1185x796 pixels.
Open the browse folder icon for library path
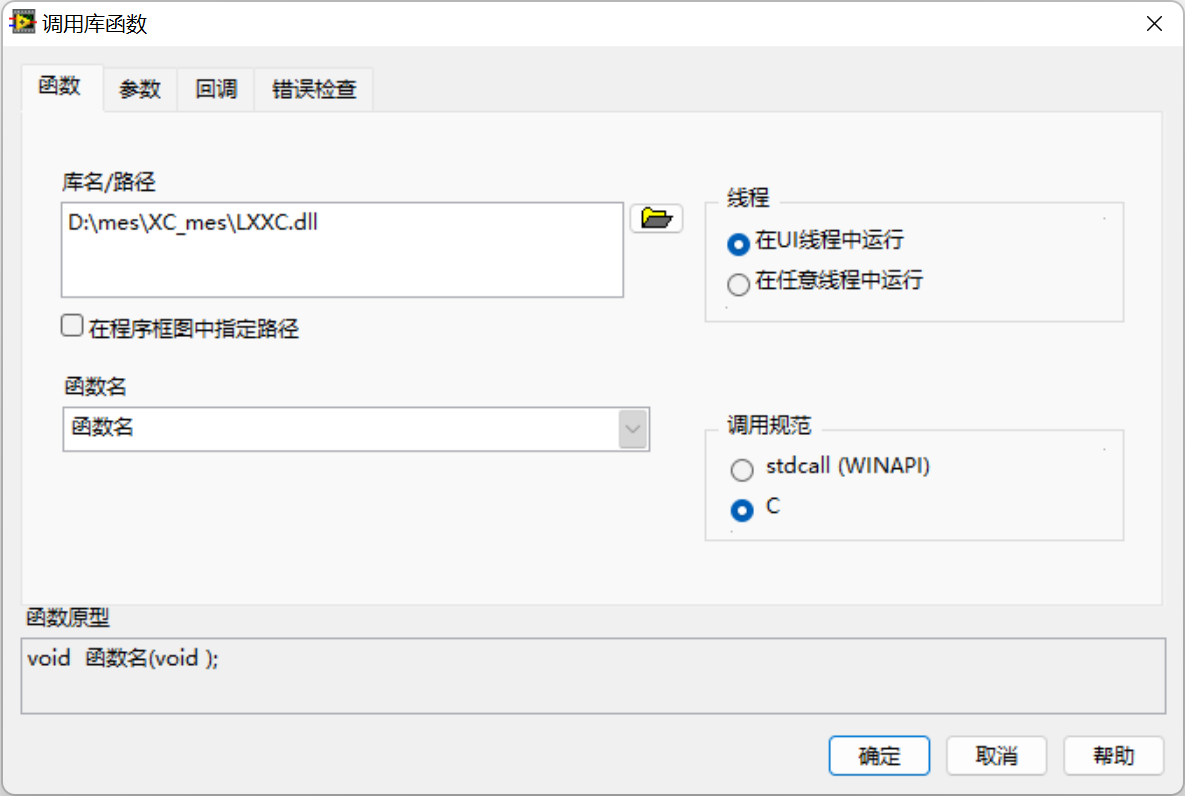tap(656, 218)
